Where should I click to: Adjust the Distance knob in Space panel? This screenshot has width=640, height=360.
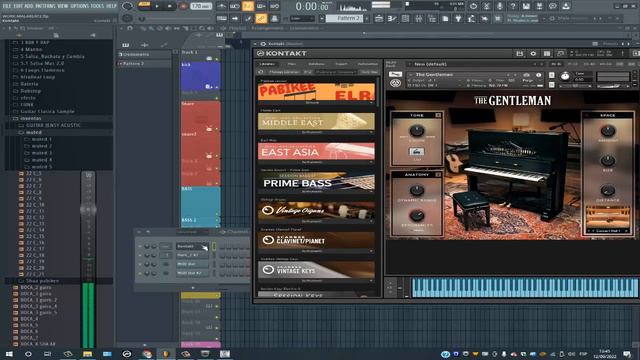click(608, 190)
